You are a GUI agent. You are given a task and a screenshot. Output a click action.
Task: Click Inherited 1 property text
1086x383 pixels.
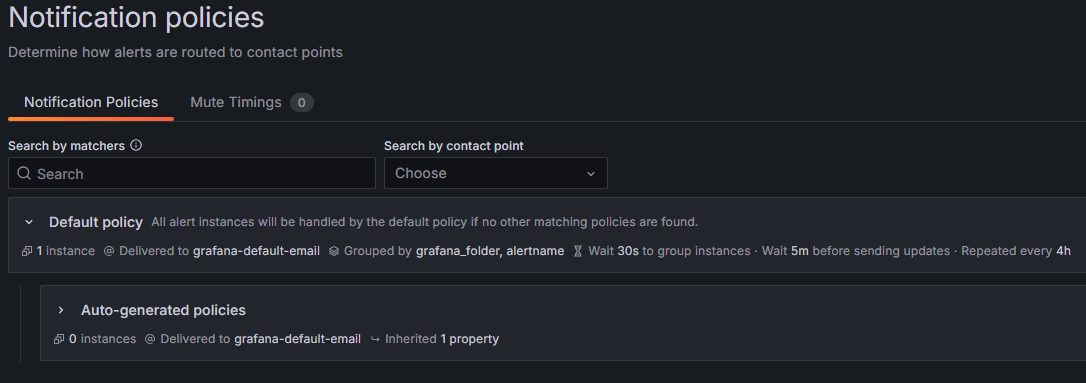tap(442, 339)
